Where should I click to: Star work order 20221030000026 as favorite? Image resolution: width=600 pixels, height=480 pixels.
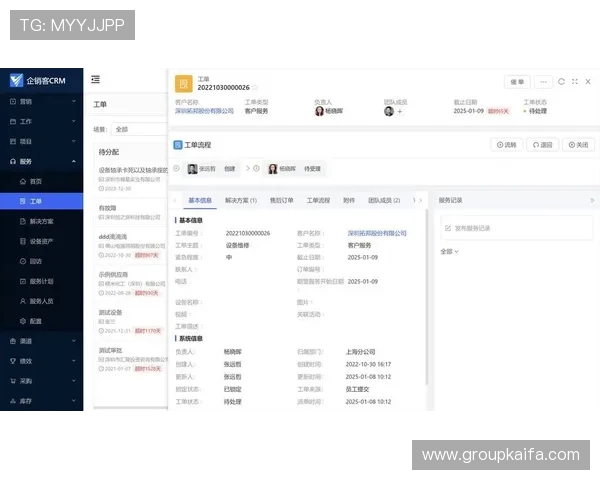coord(255,88)
